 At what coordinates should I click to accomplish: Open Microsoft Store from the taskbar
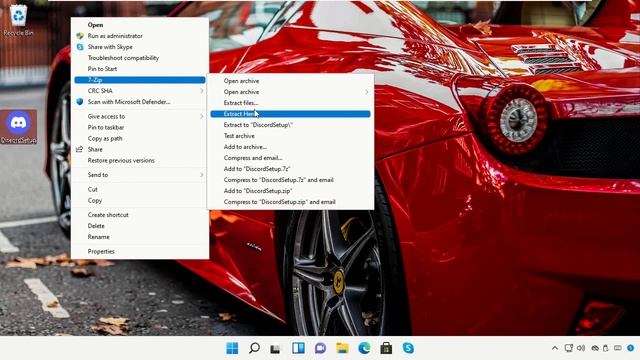[x=386, y=348]
